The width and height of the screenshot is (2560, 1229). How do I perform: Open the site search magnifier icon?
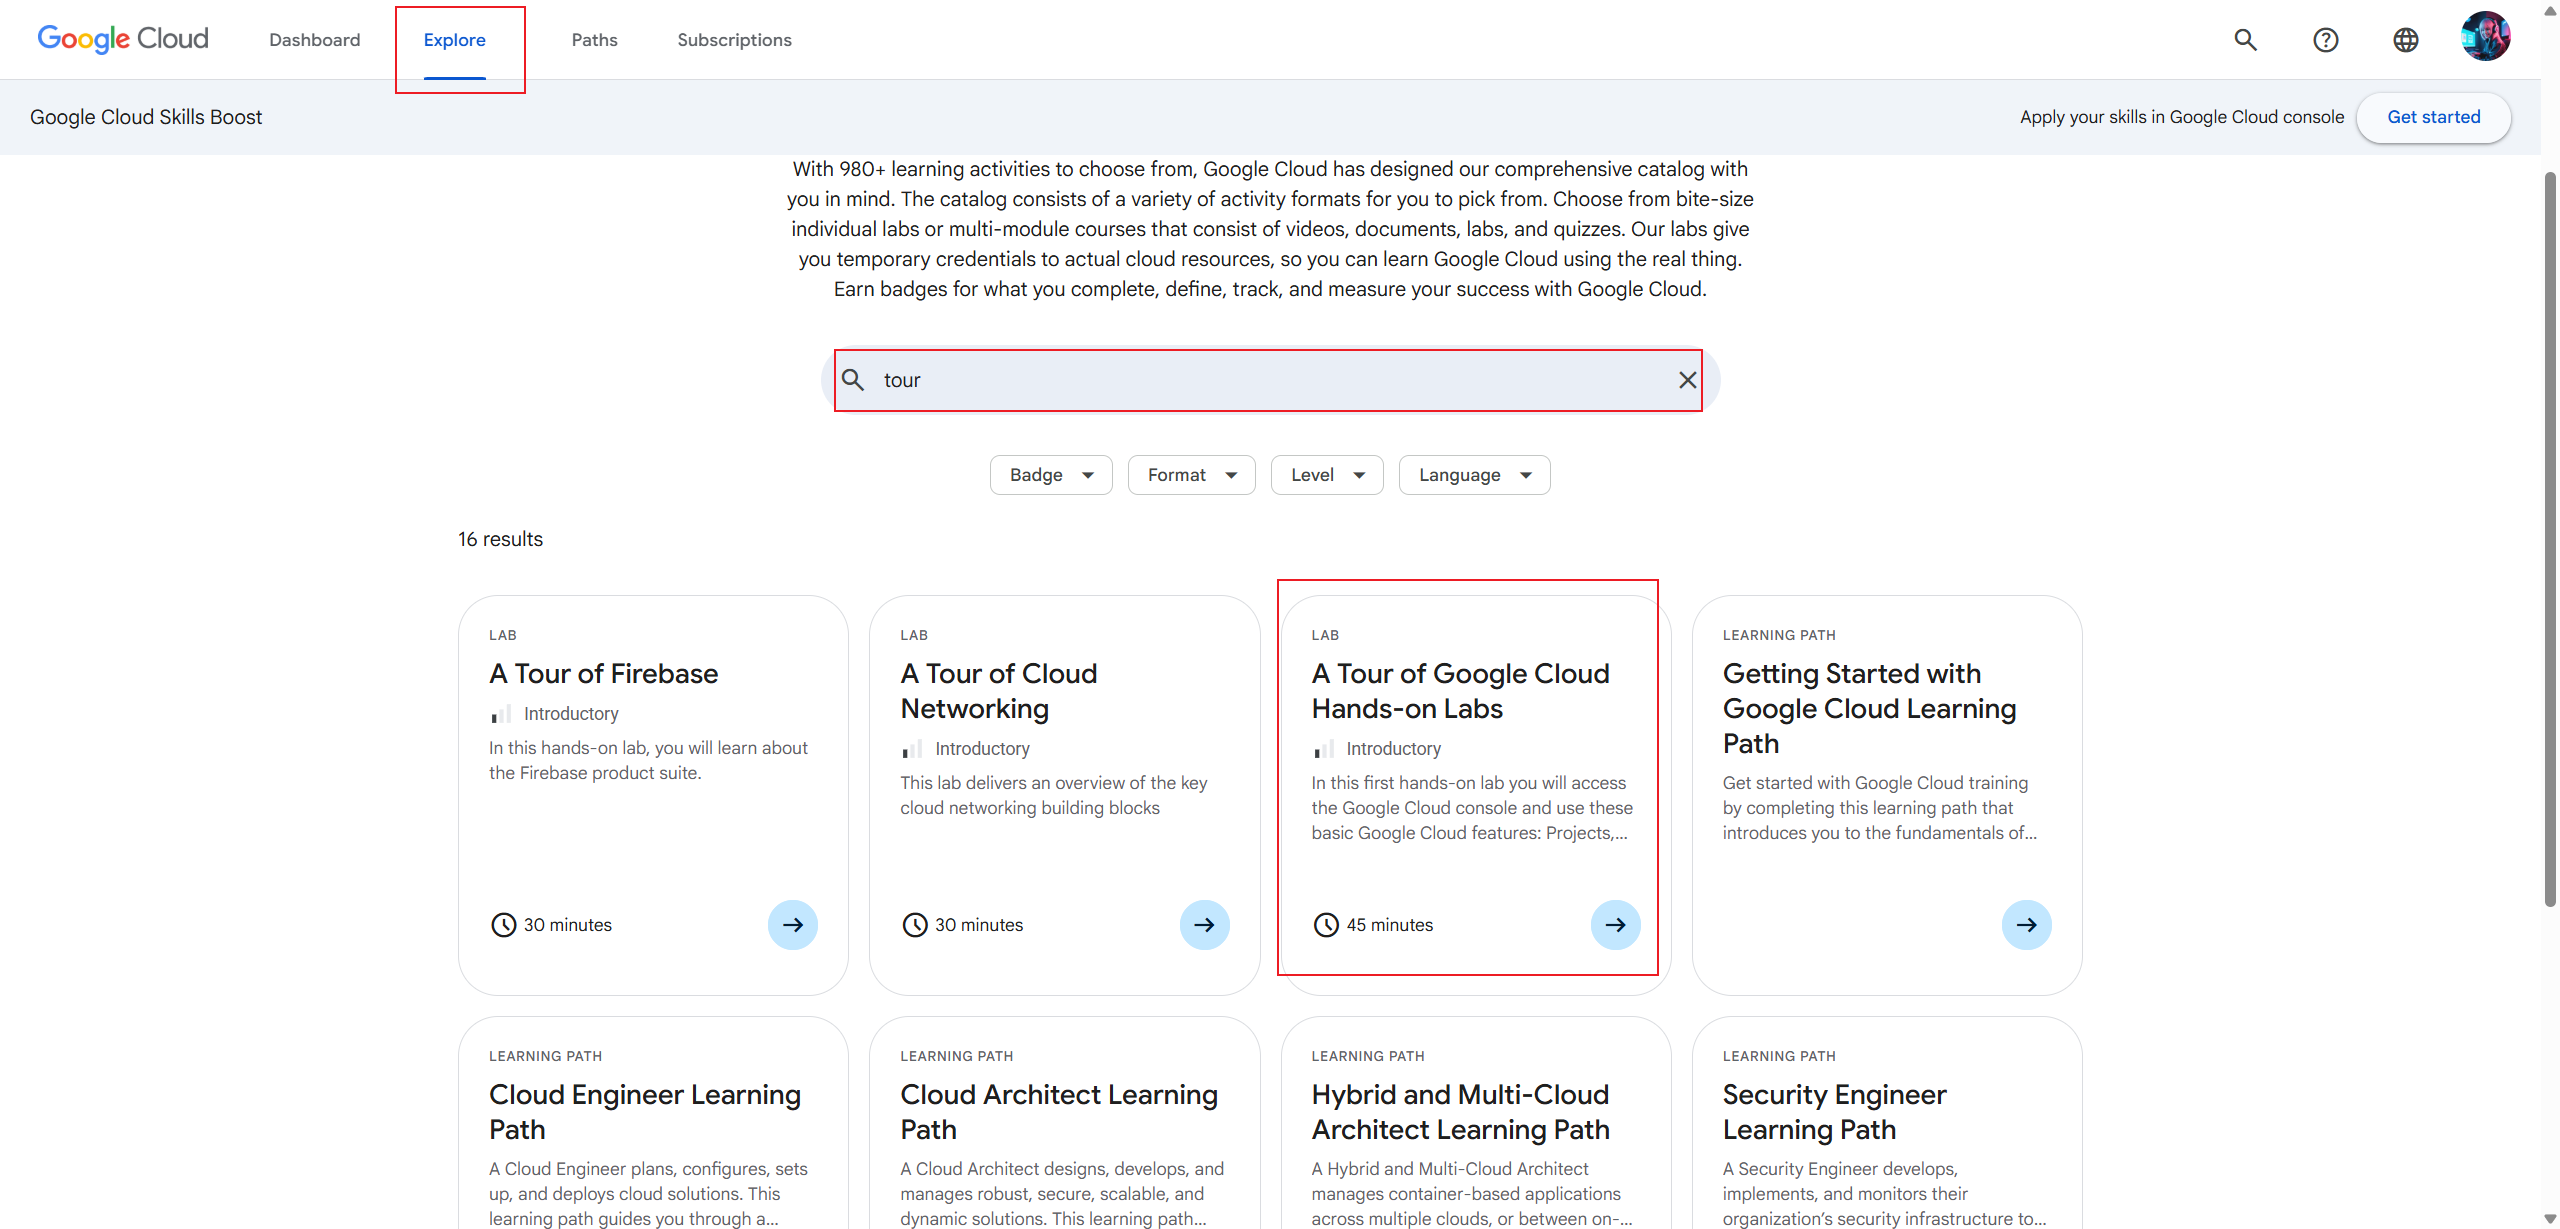click(2246, 40)
